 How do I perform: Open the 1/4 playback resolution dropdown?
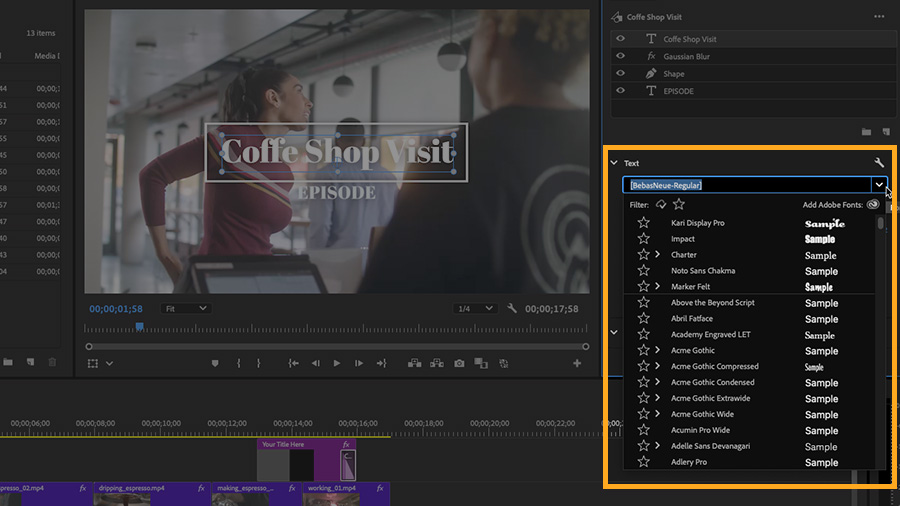point(475,309)
